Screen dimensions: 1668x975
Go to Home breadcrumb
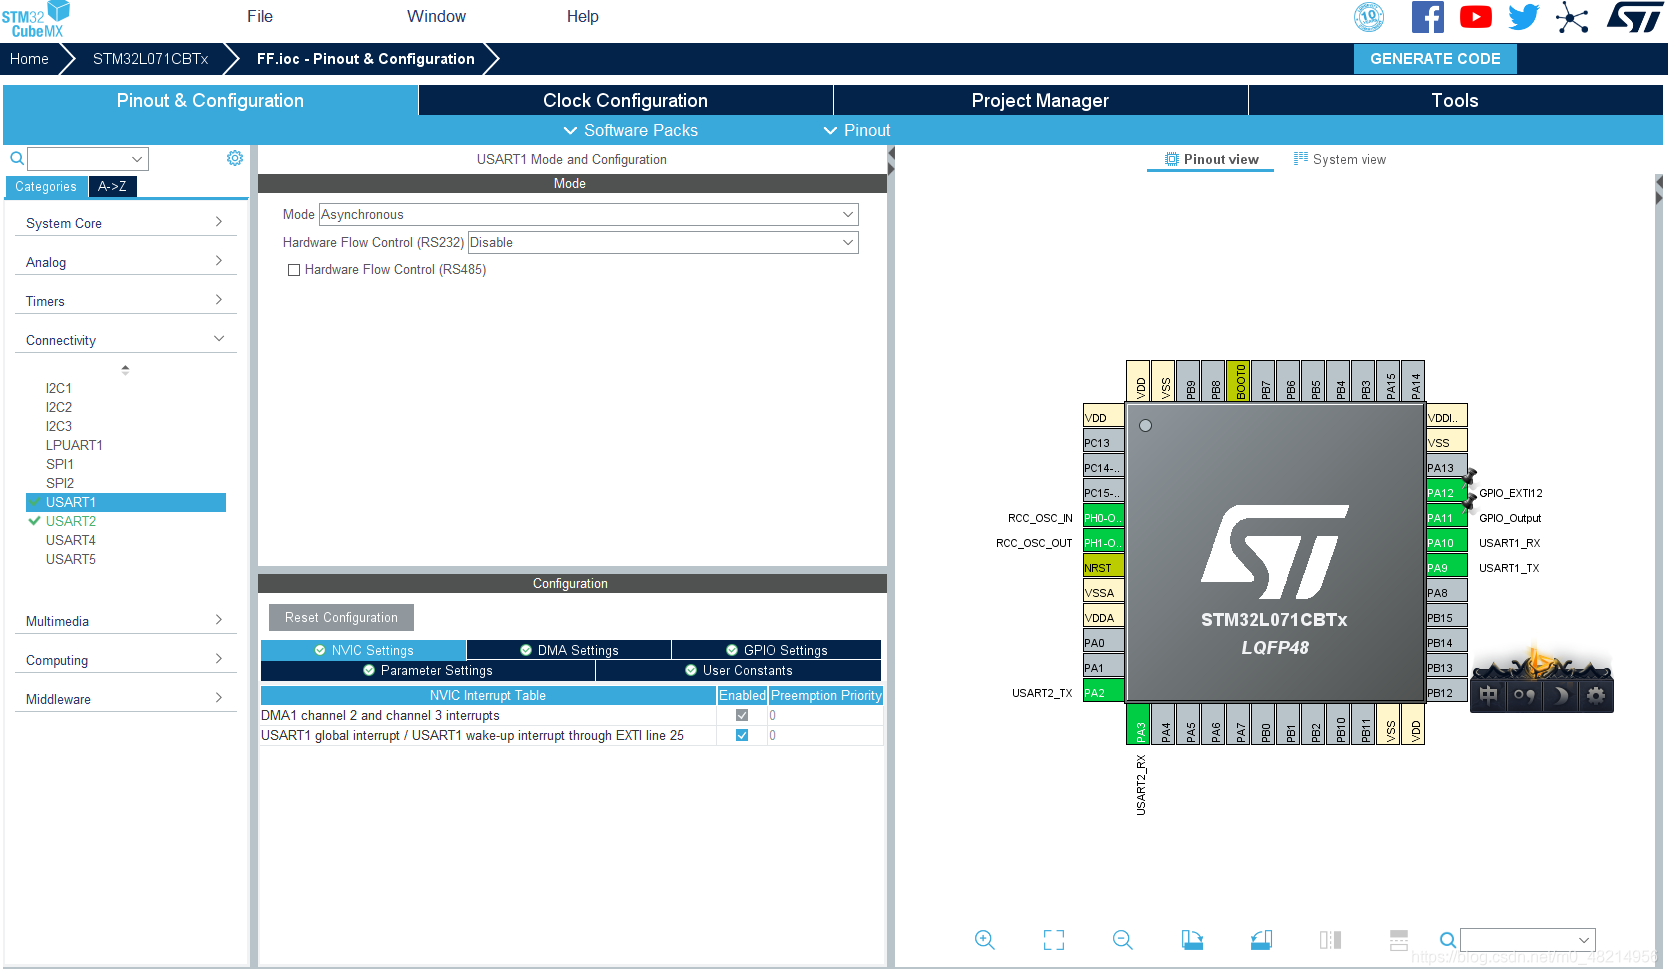[x=29, y=59]
